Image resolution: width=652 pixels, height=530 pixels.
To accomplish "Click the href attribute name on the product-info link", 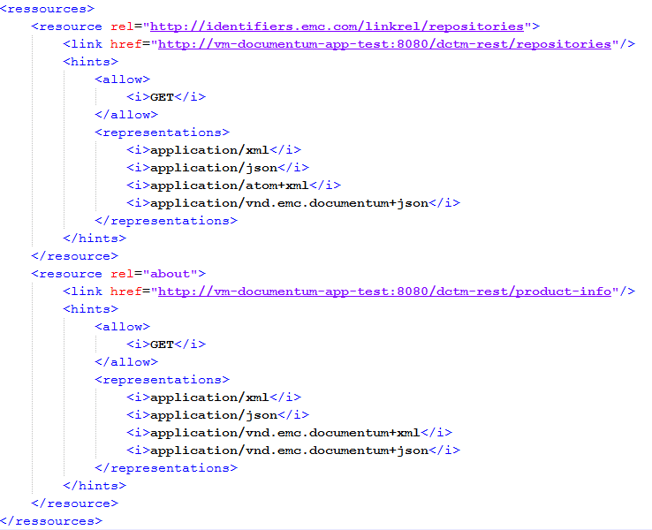I will [126, 291].
